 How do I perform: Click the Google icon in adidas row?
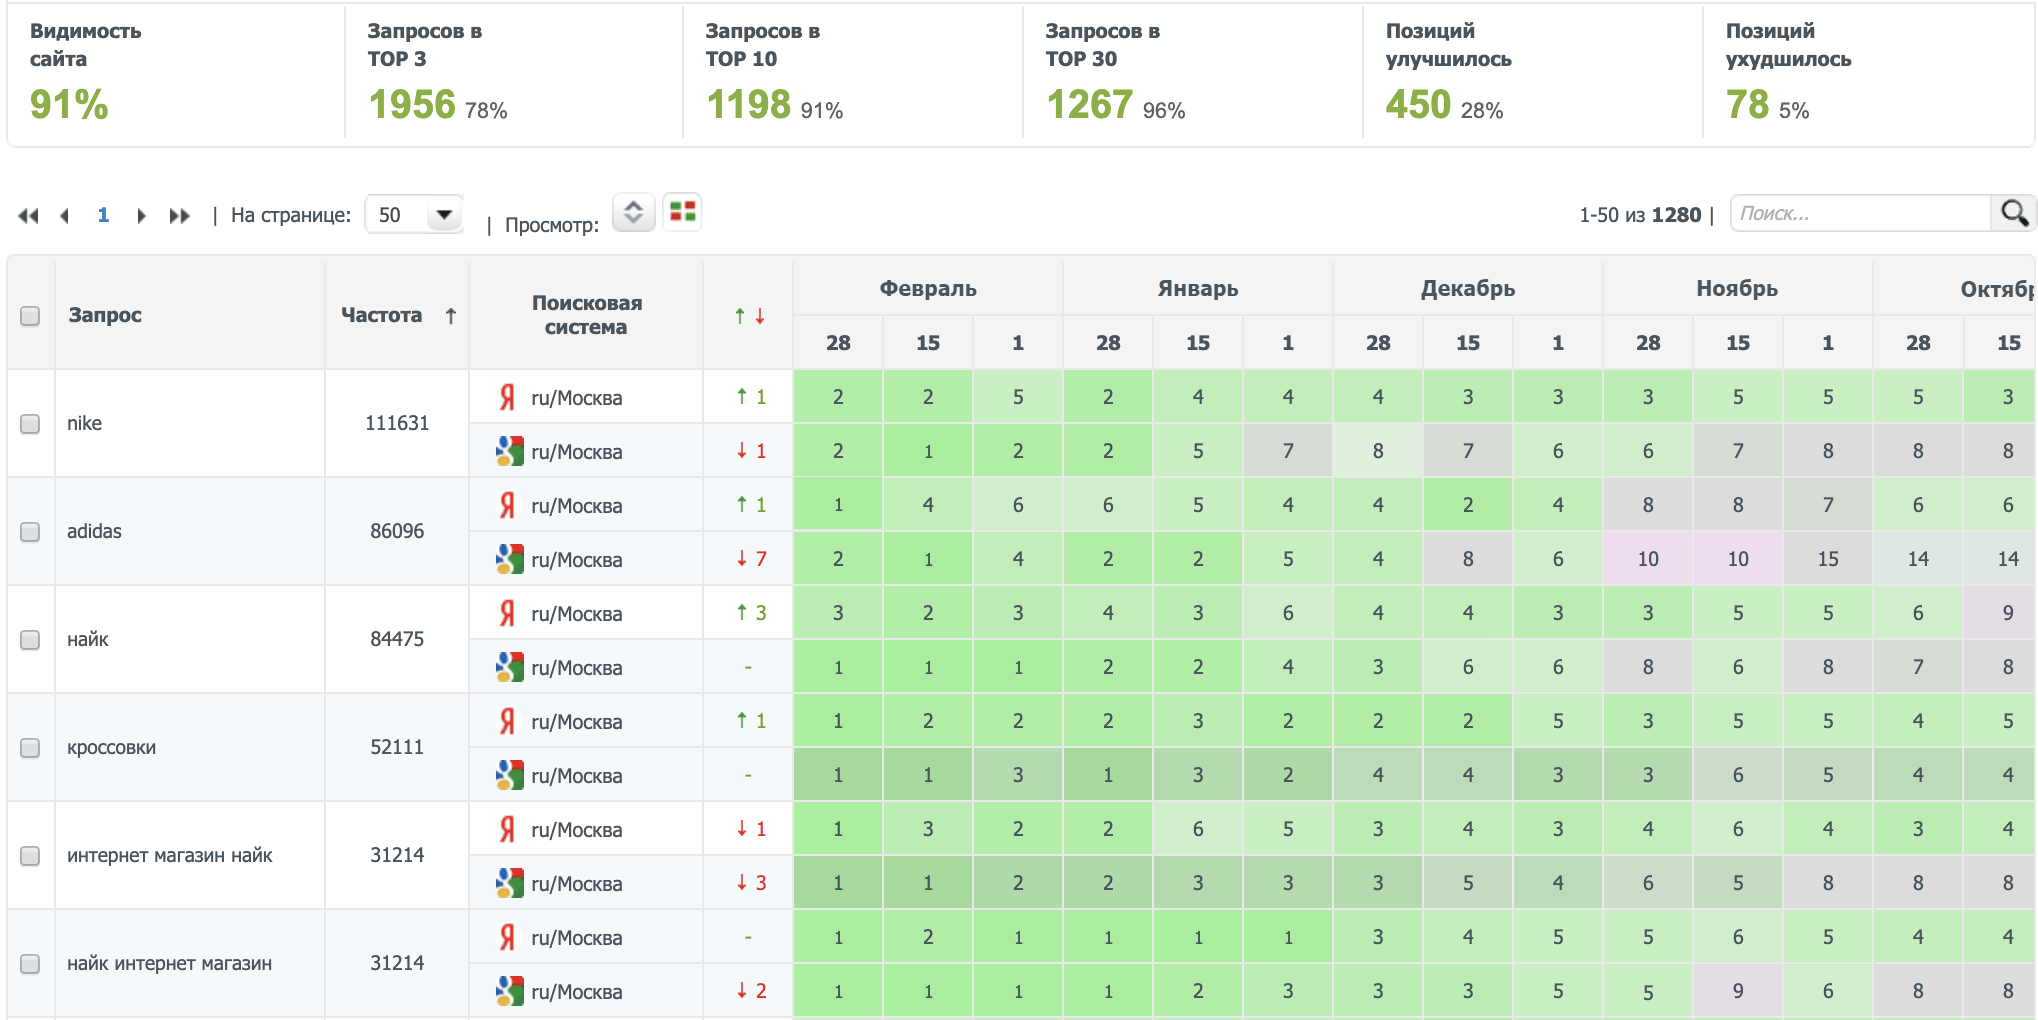pyautogui.click(x=509, y=559)
